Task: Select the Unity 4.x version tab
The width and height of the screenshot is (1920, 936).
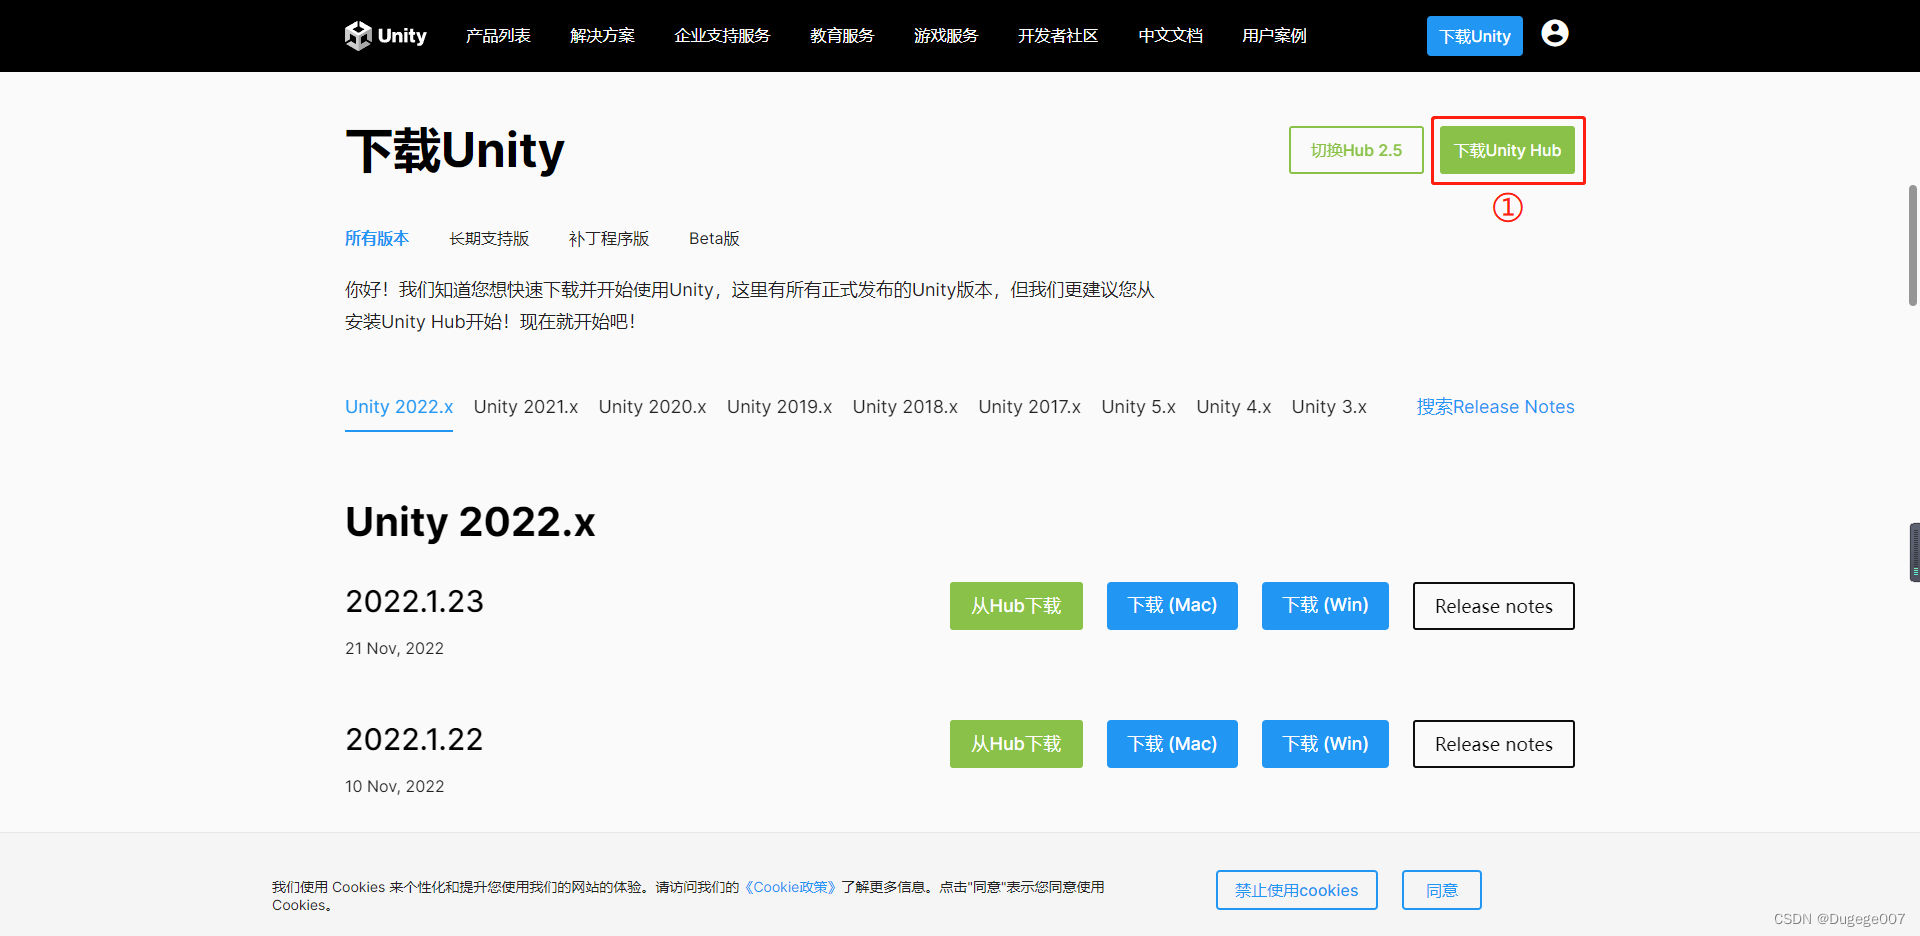Action: [1233, 407]
